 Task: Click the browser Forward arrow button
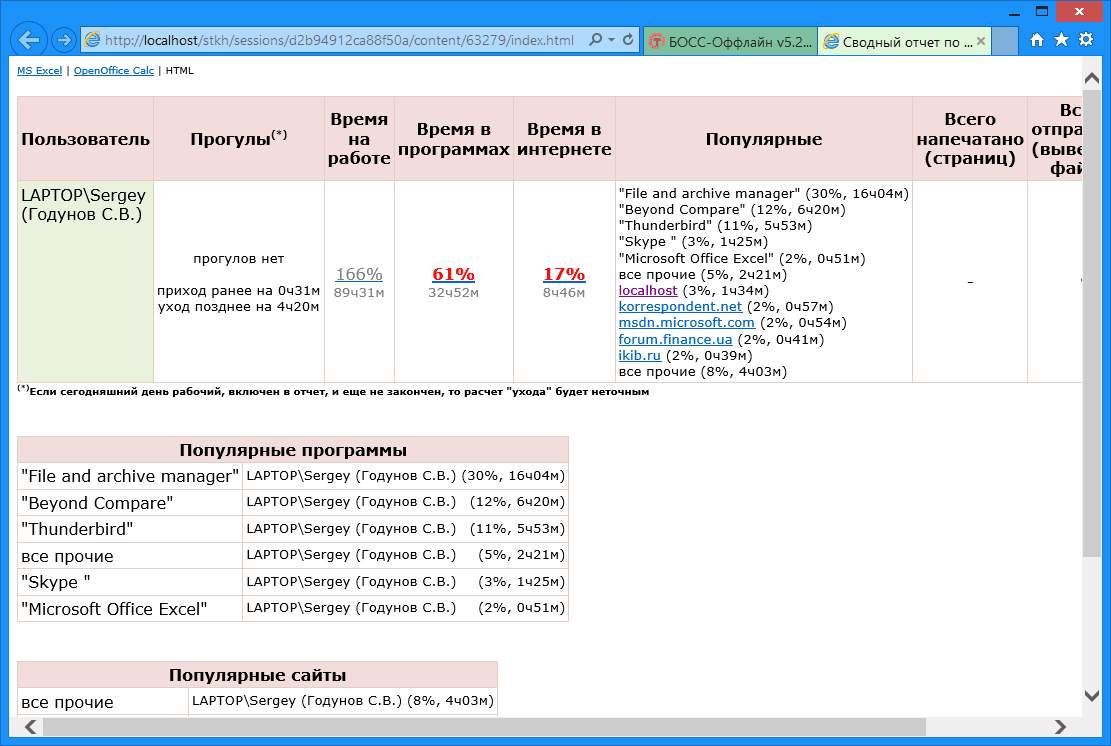click(64, 40)
